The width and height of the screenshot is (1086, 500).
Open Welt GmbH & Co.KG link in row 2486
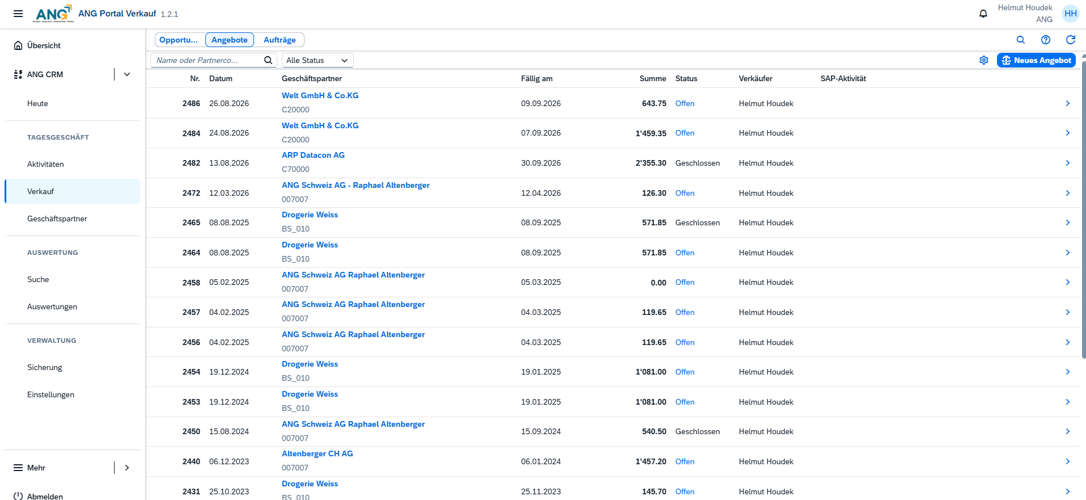tap(320, 96)
